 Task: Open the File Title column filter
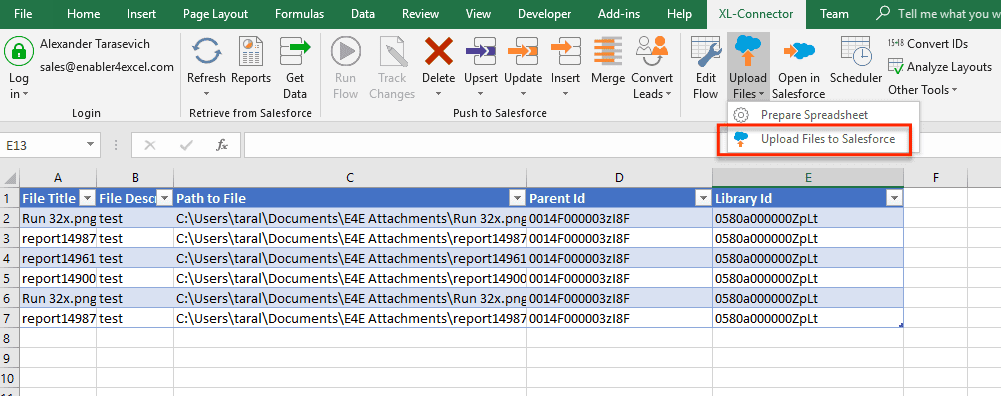pyautogui.click(x=88, y=199)
